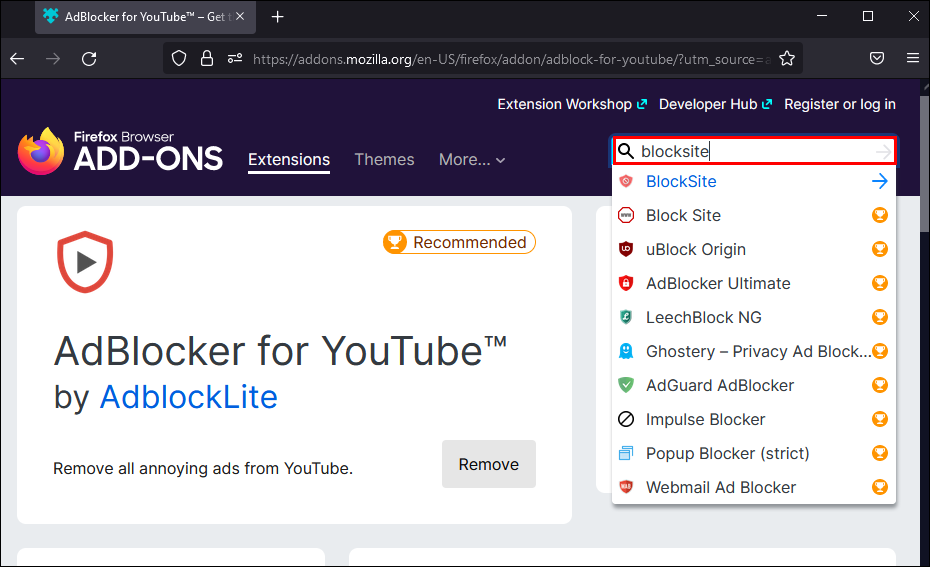Image resolution: width=930 pixels, height=567 pixels.
Task: Click trophy badge next to uBlock Origin
Action: 880,249
